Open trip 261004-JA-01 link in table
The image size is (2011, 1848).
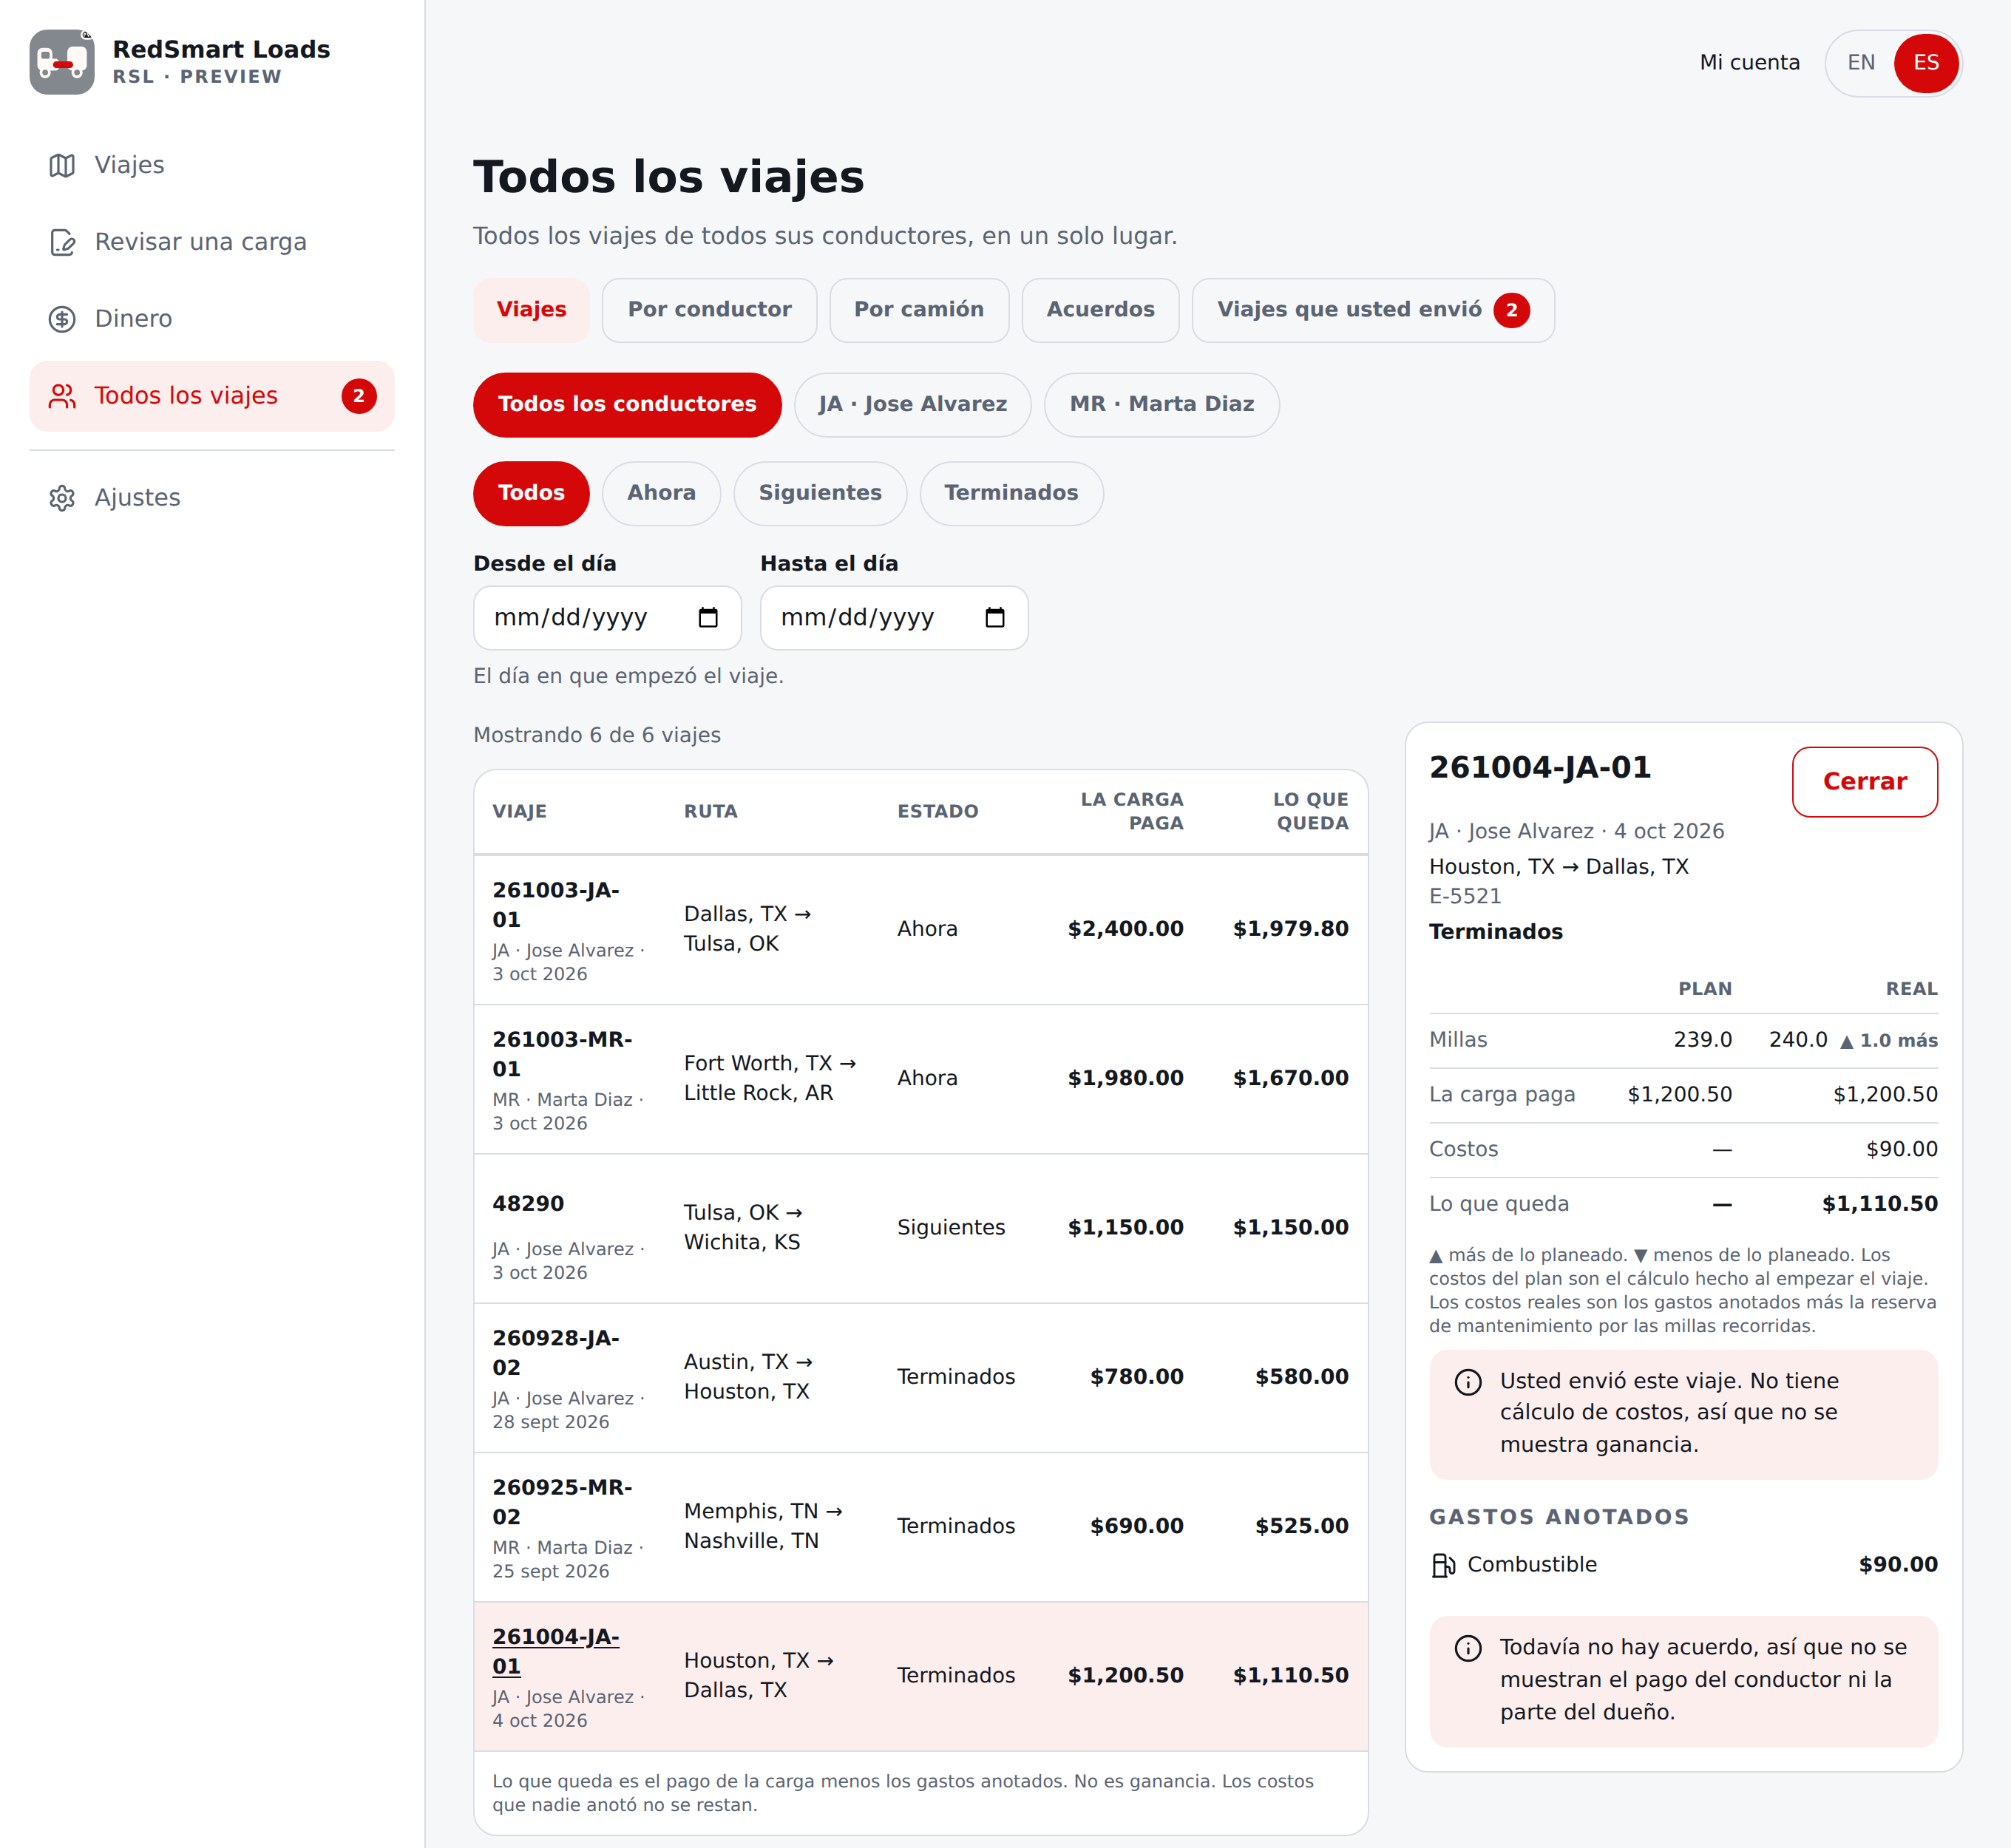pyautogui.click(x=555, y=1651)
